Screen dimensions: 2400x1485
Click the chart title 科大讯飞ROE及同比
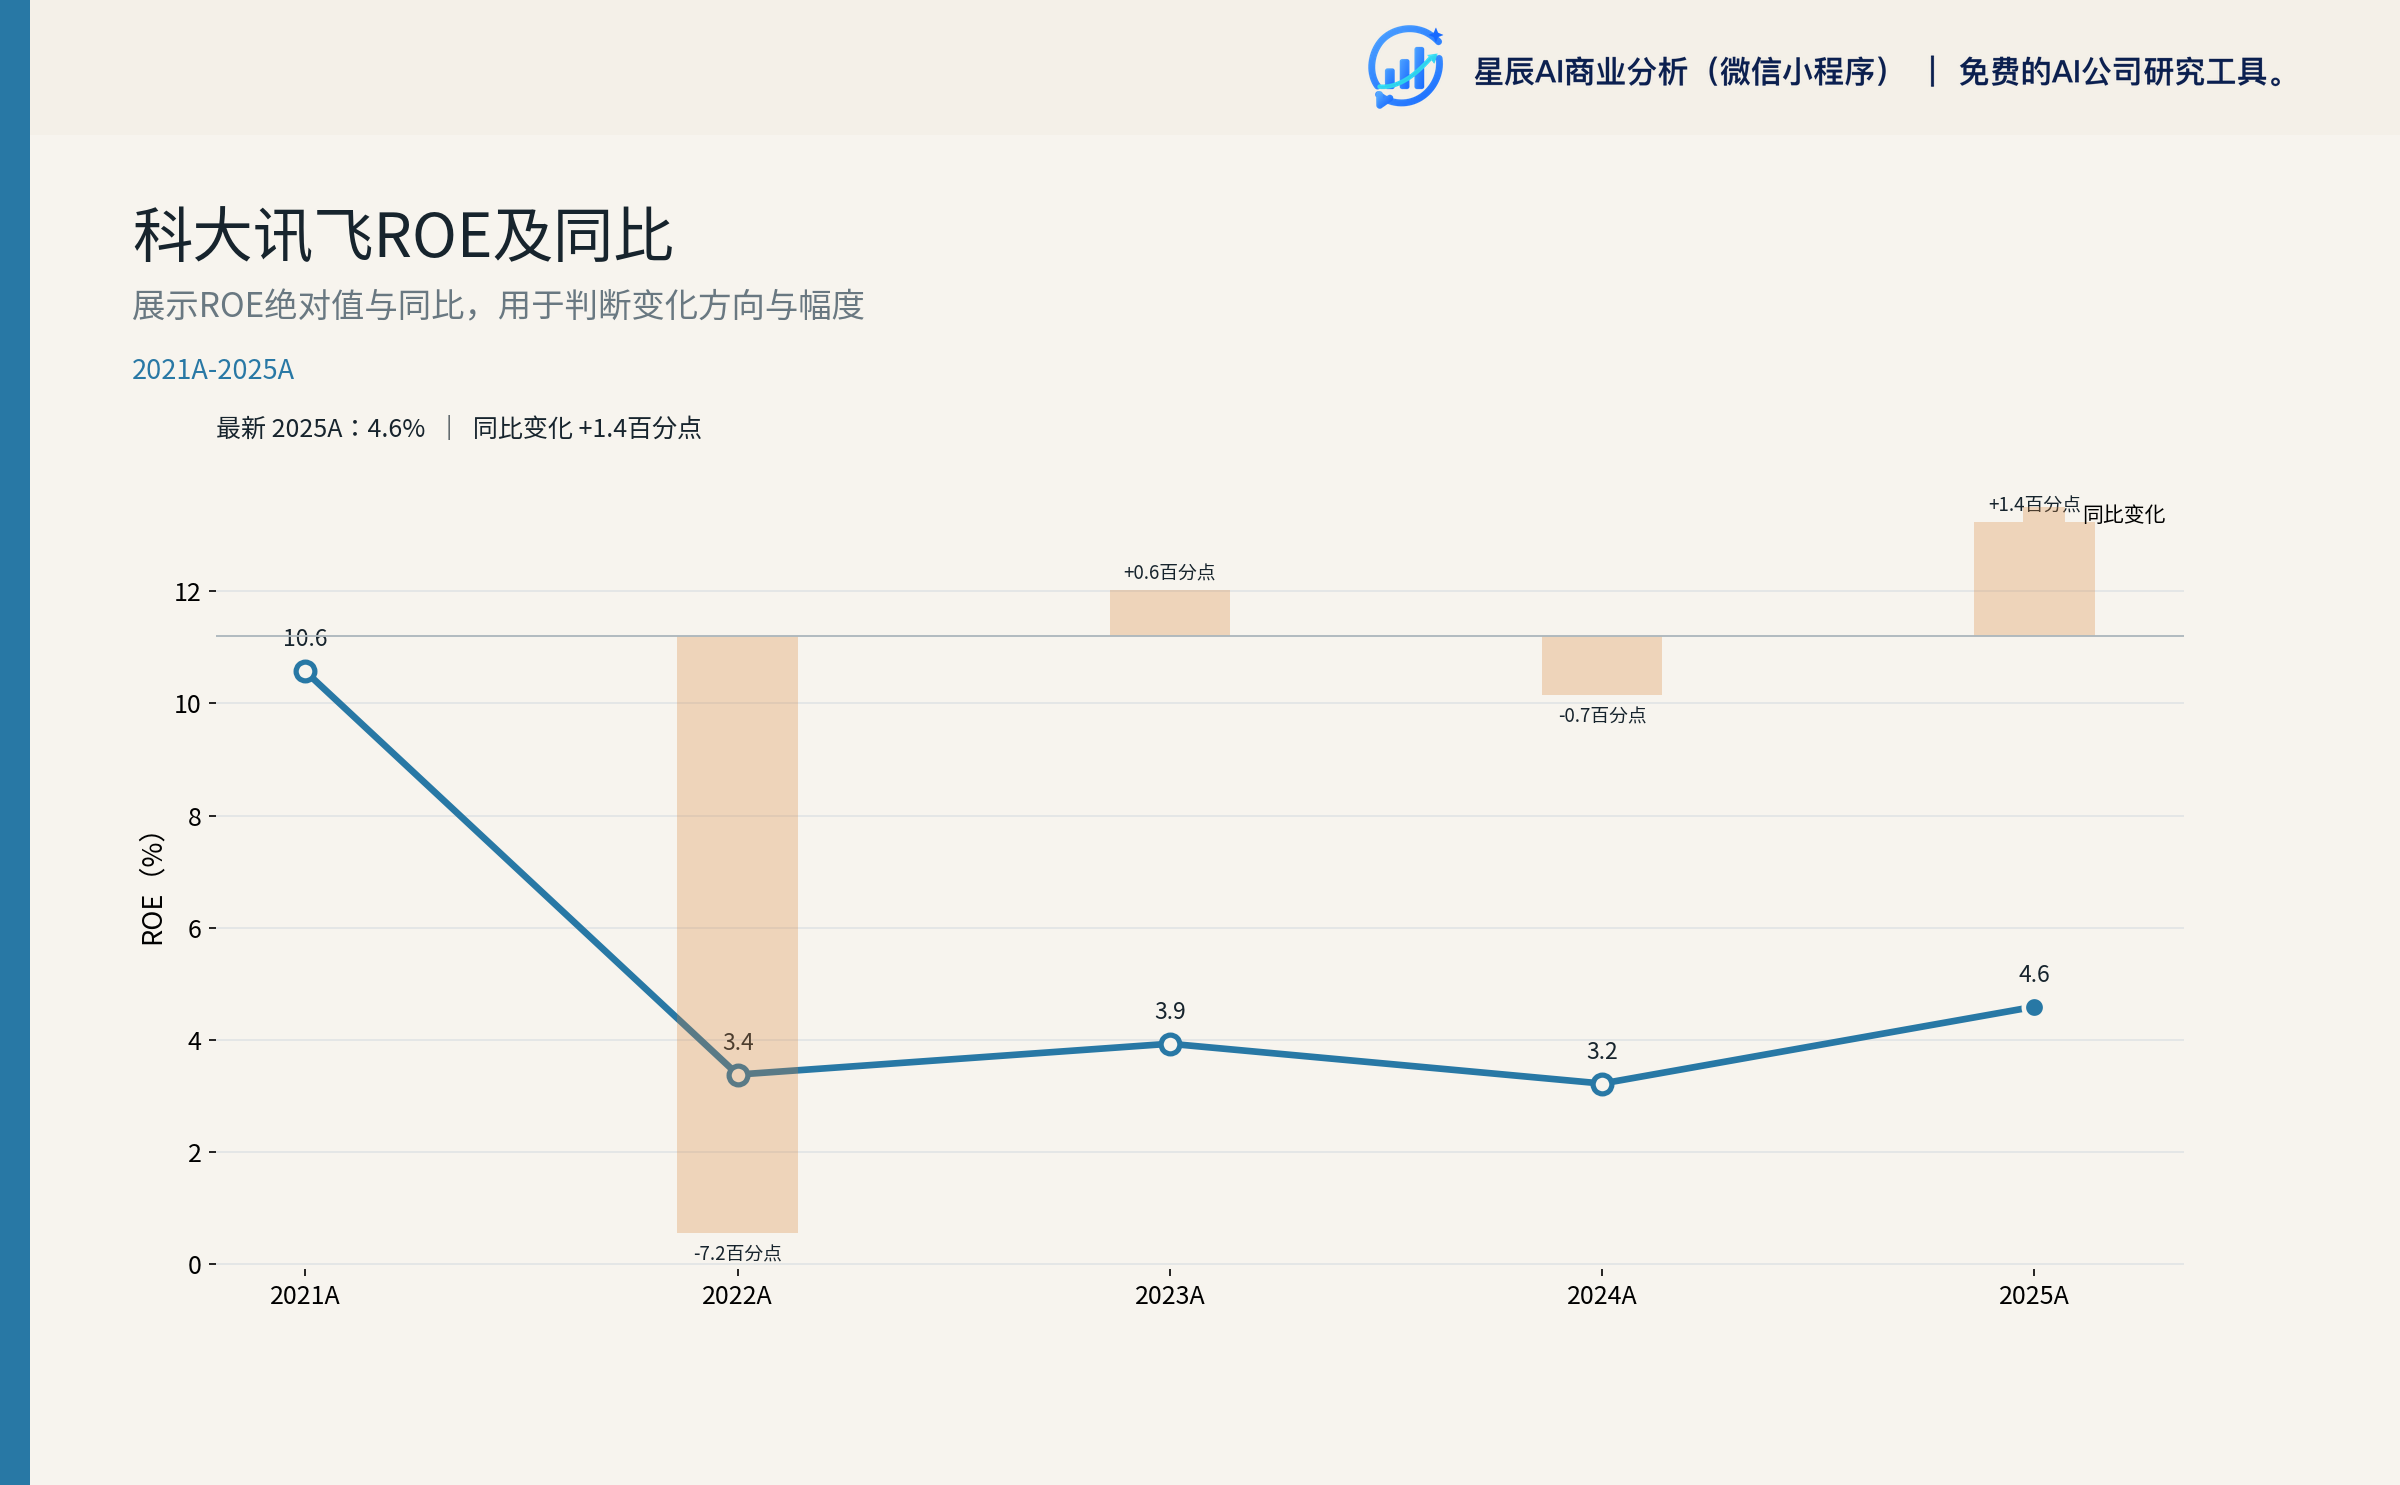click(x=403, y=236)
